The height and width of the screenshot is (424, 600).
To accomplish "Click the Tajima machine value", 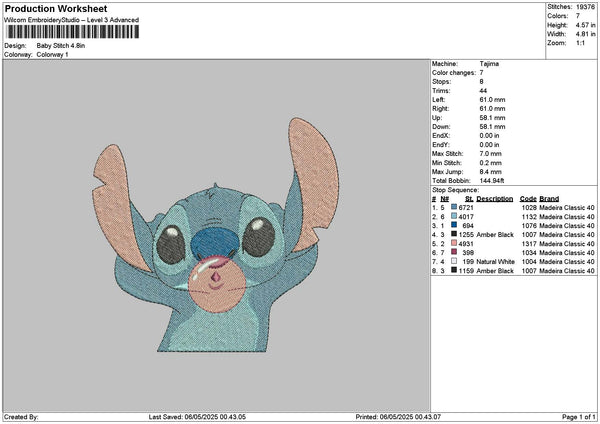I will [x=489, y=65].
